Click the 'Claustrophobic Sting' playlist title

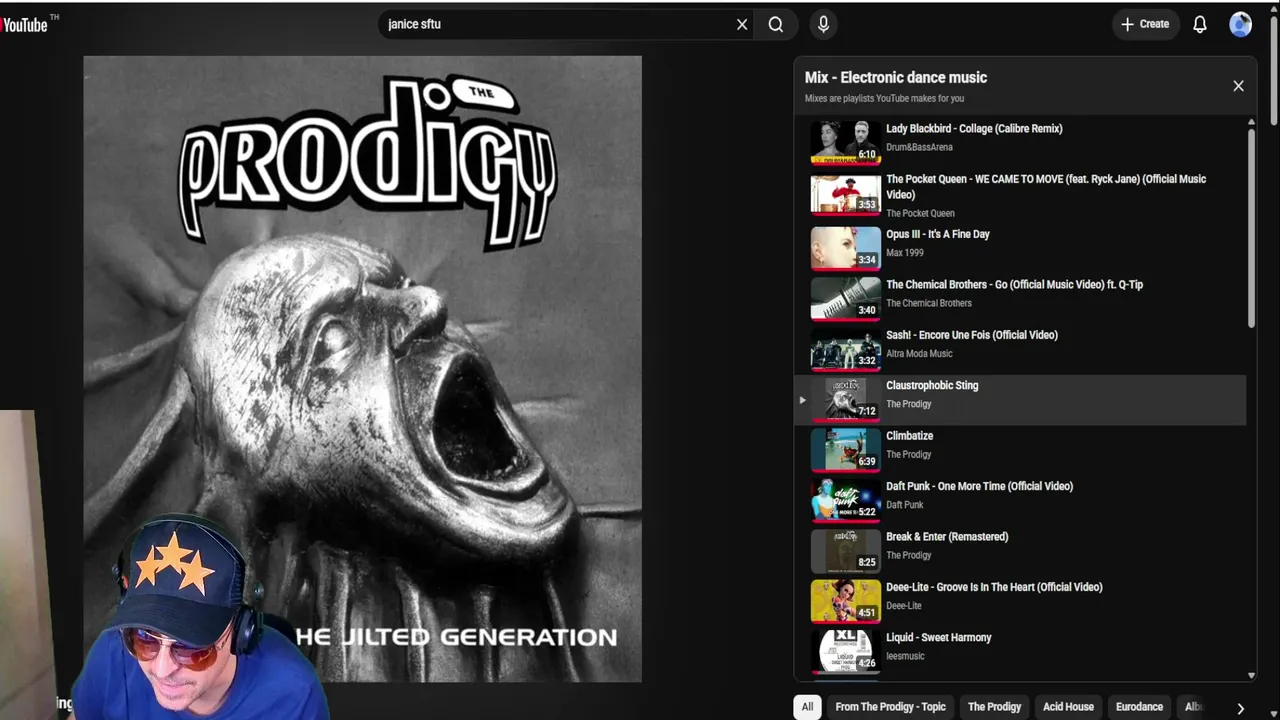[932, 386]
